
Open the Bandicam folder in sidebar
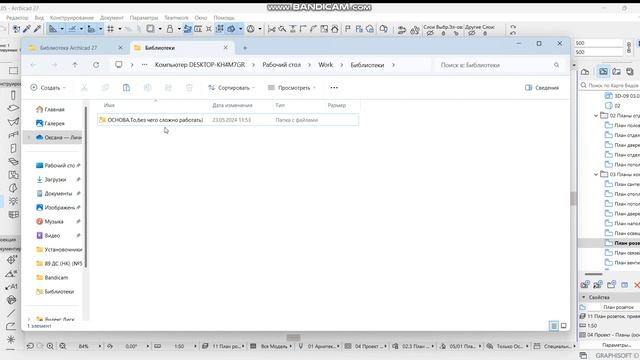[x=52, y=278]
